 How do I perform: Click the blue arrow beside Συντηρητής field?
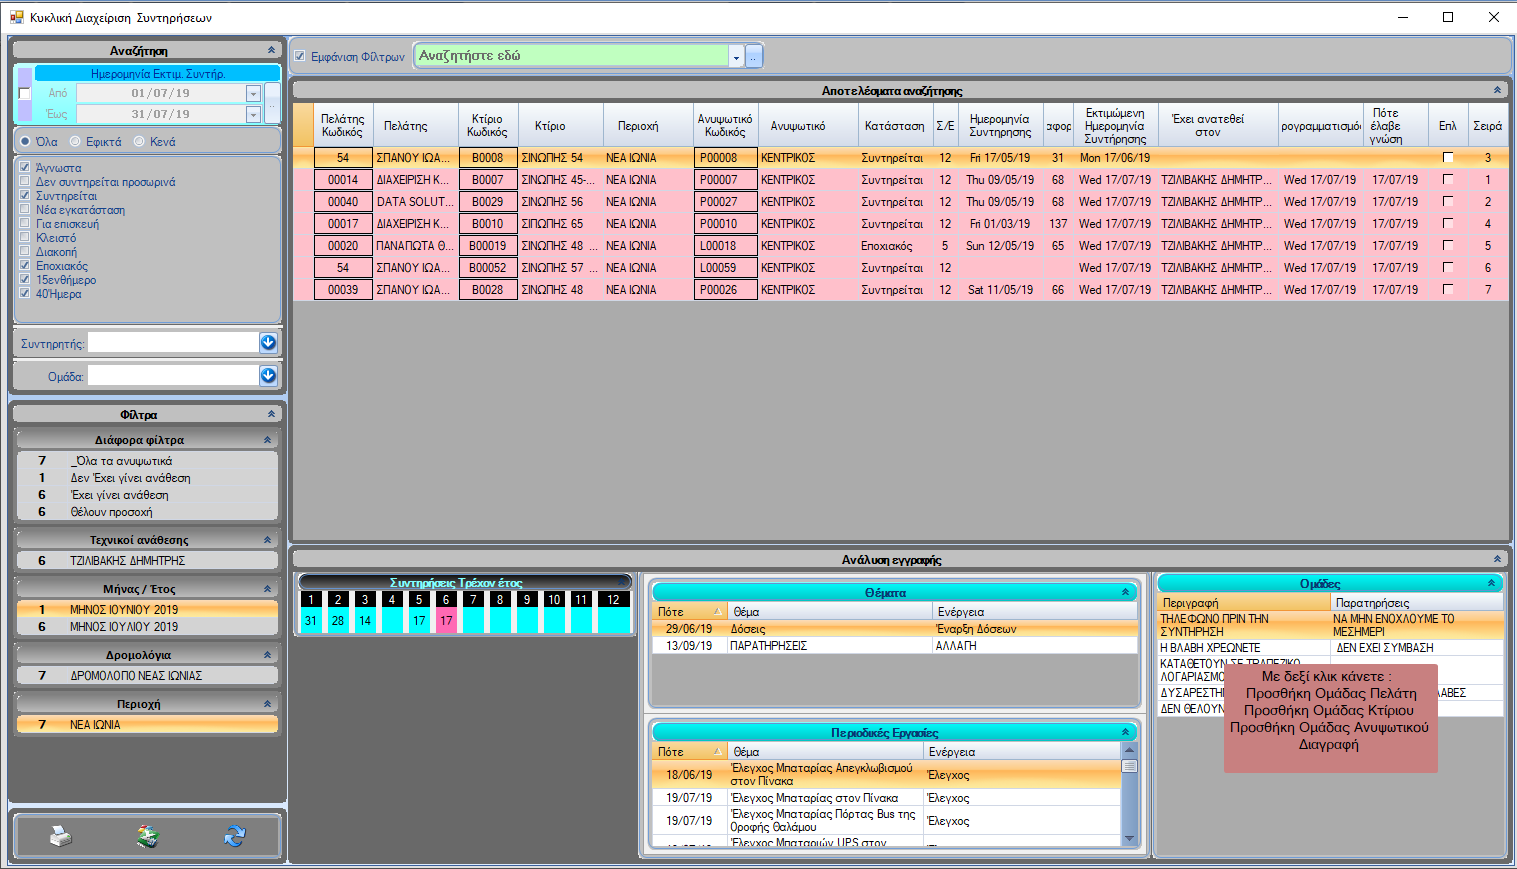point(268,343)
